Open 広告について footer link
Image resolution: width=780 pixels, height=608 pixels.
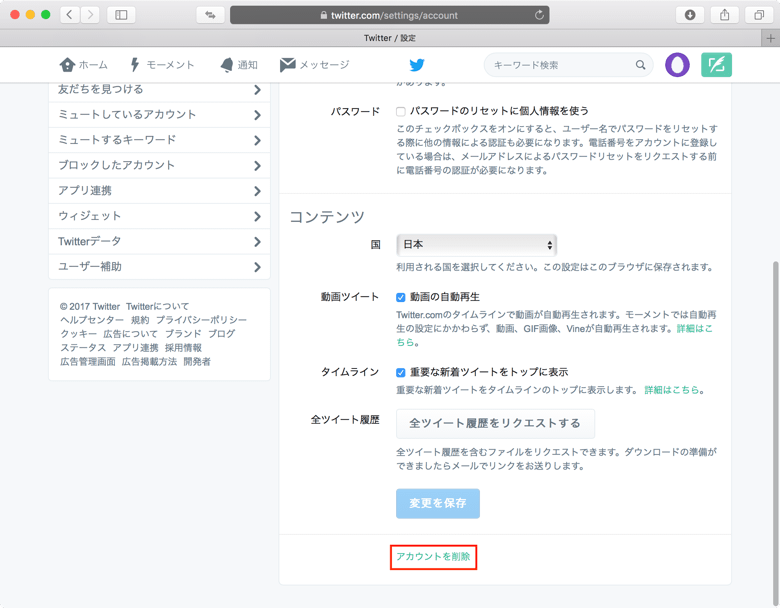tap(130, 334)
